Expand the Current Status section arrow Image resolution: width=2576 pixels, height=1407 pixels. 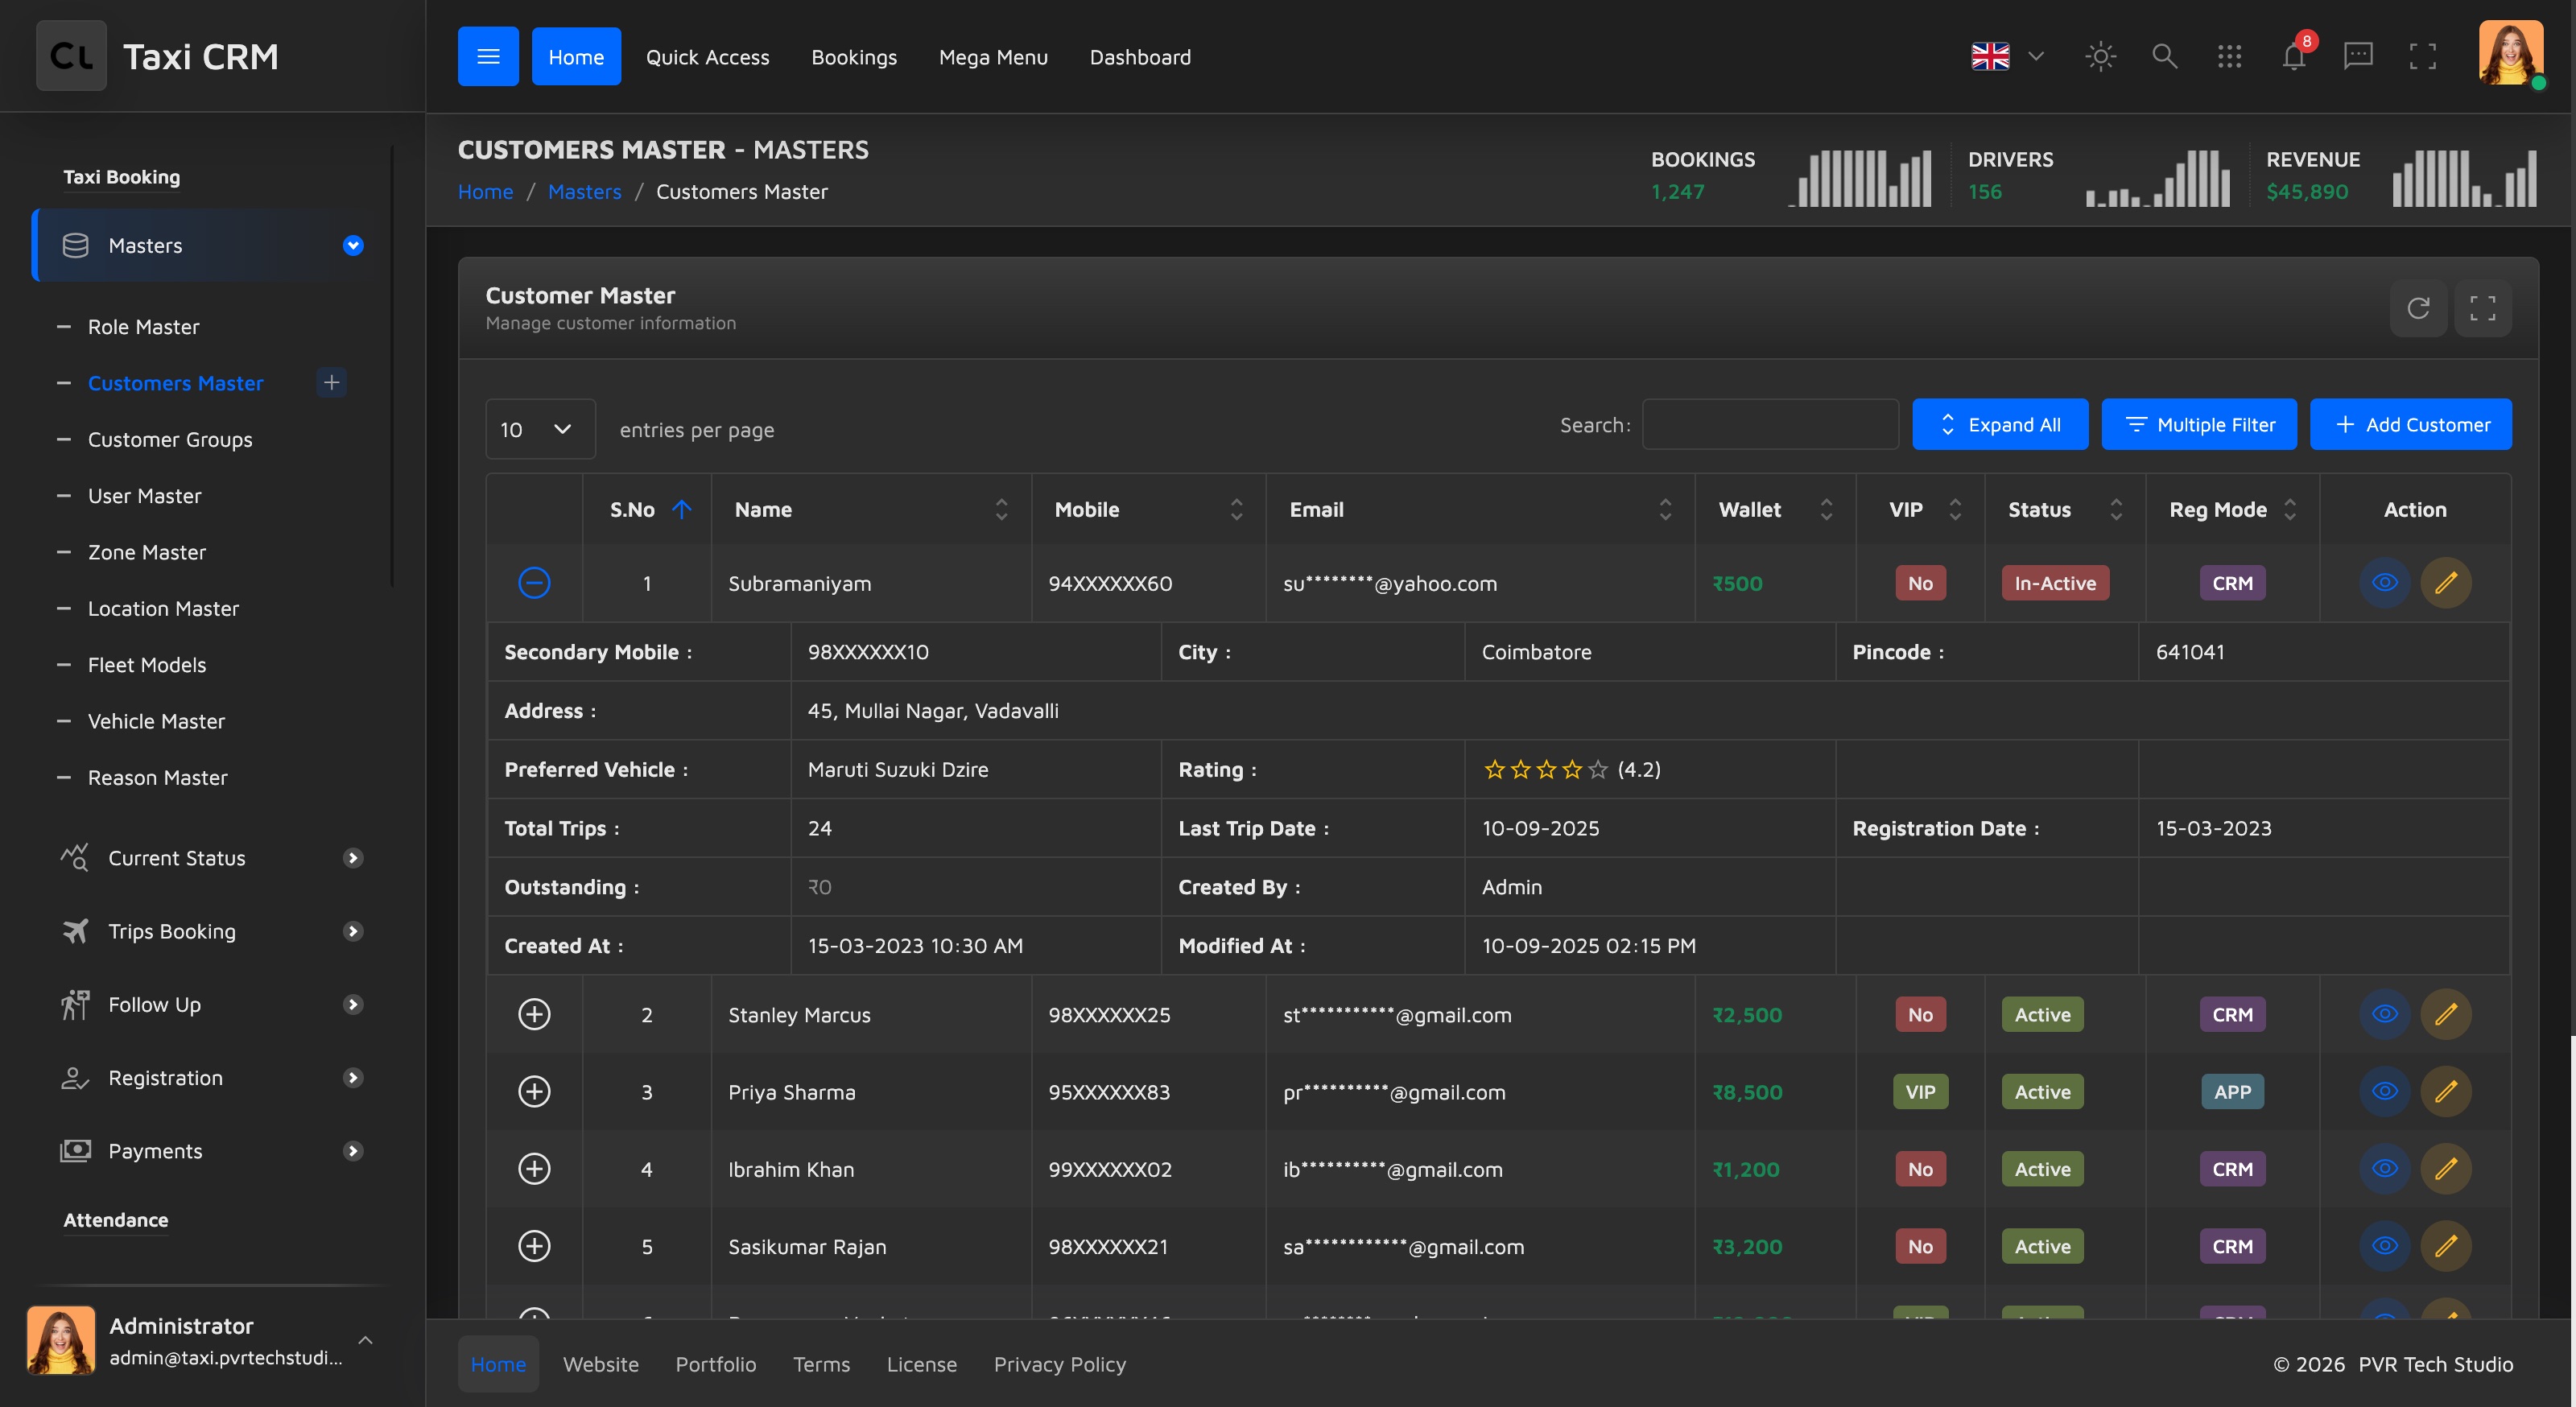pos(353,858)
